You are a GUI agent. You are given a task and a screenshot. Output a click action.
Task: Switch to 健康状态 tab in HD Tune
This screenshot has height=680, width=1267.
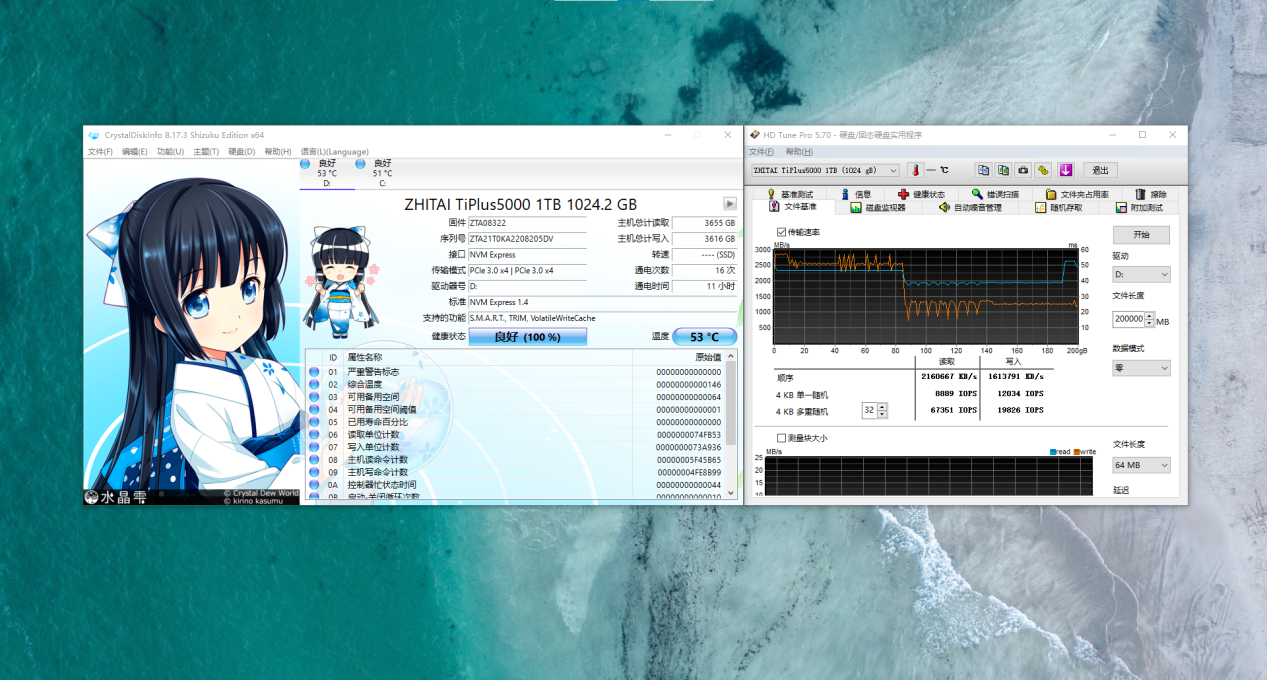921,194
